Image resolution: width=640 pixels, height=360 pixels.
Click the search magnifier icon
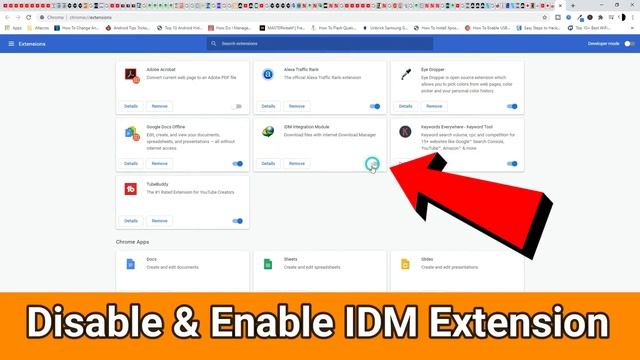pyautogui.click(x=213, y=43)
